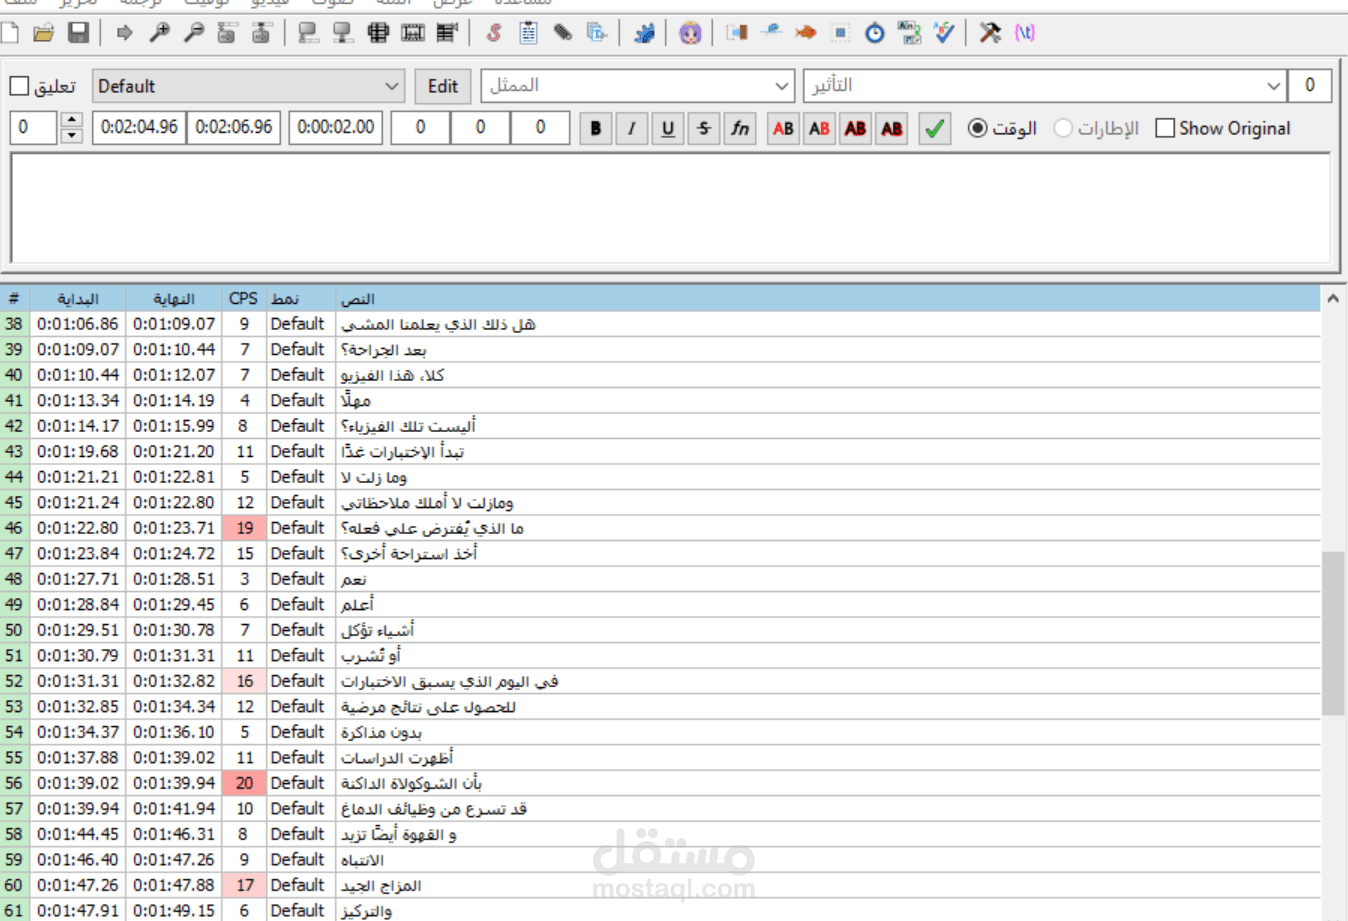Open the Automation manager

pos(644,33)
